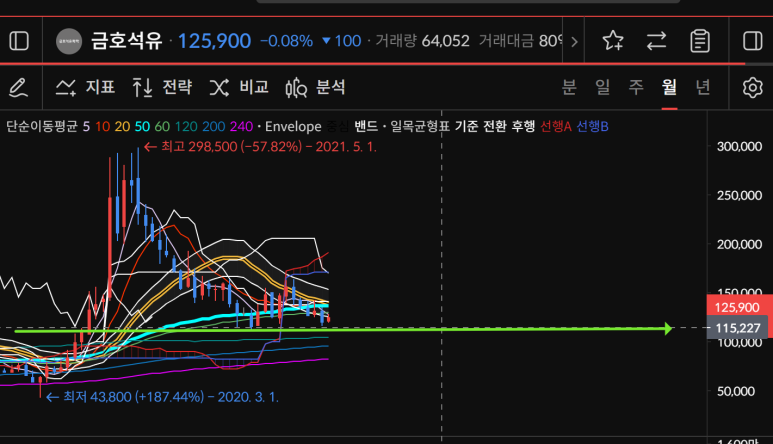Toggle the 20 moving average line
773x444 pixels.
coord(122,127)
